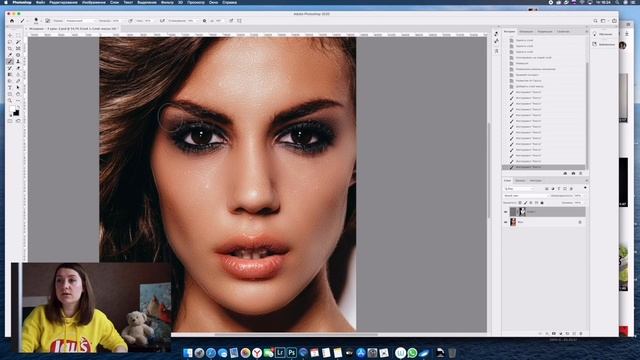Toggle Quick Mask mode in toolbar
The height and width of the screenshot is (360, 640).
coord(10,121)
